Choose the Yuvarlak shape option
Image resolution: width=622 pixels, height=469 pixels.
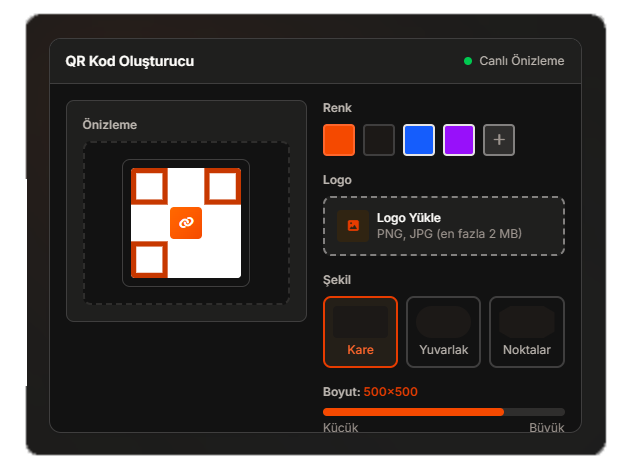point(443,332)
